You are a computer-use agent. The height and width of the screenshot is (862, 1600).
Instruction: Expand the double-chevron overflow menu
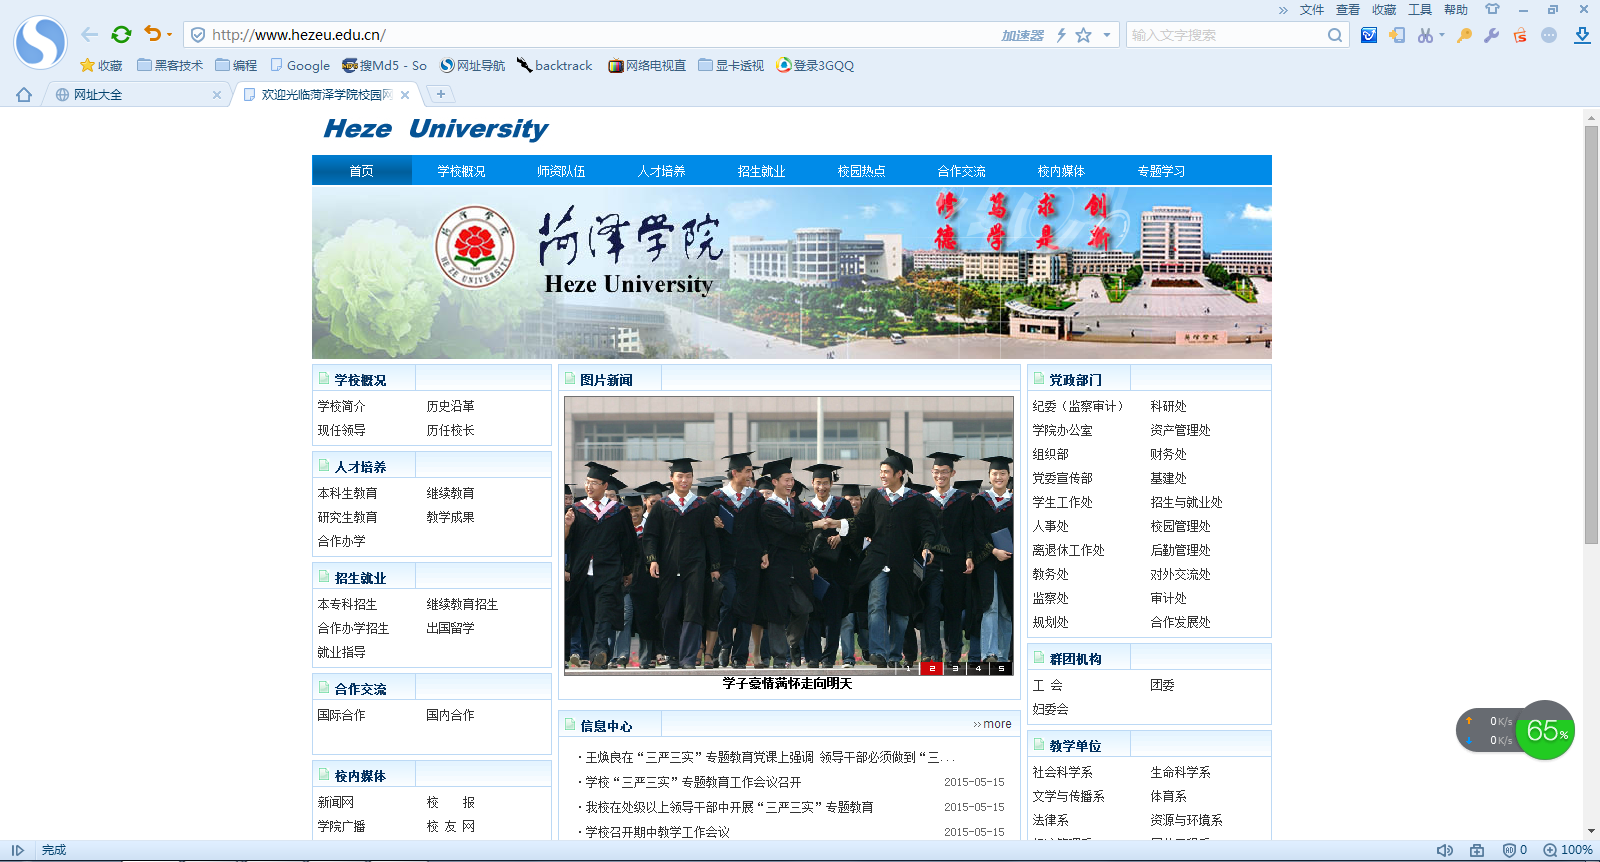(1283, 10)
